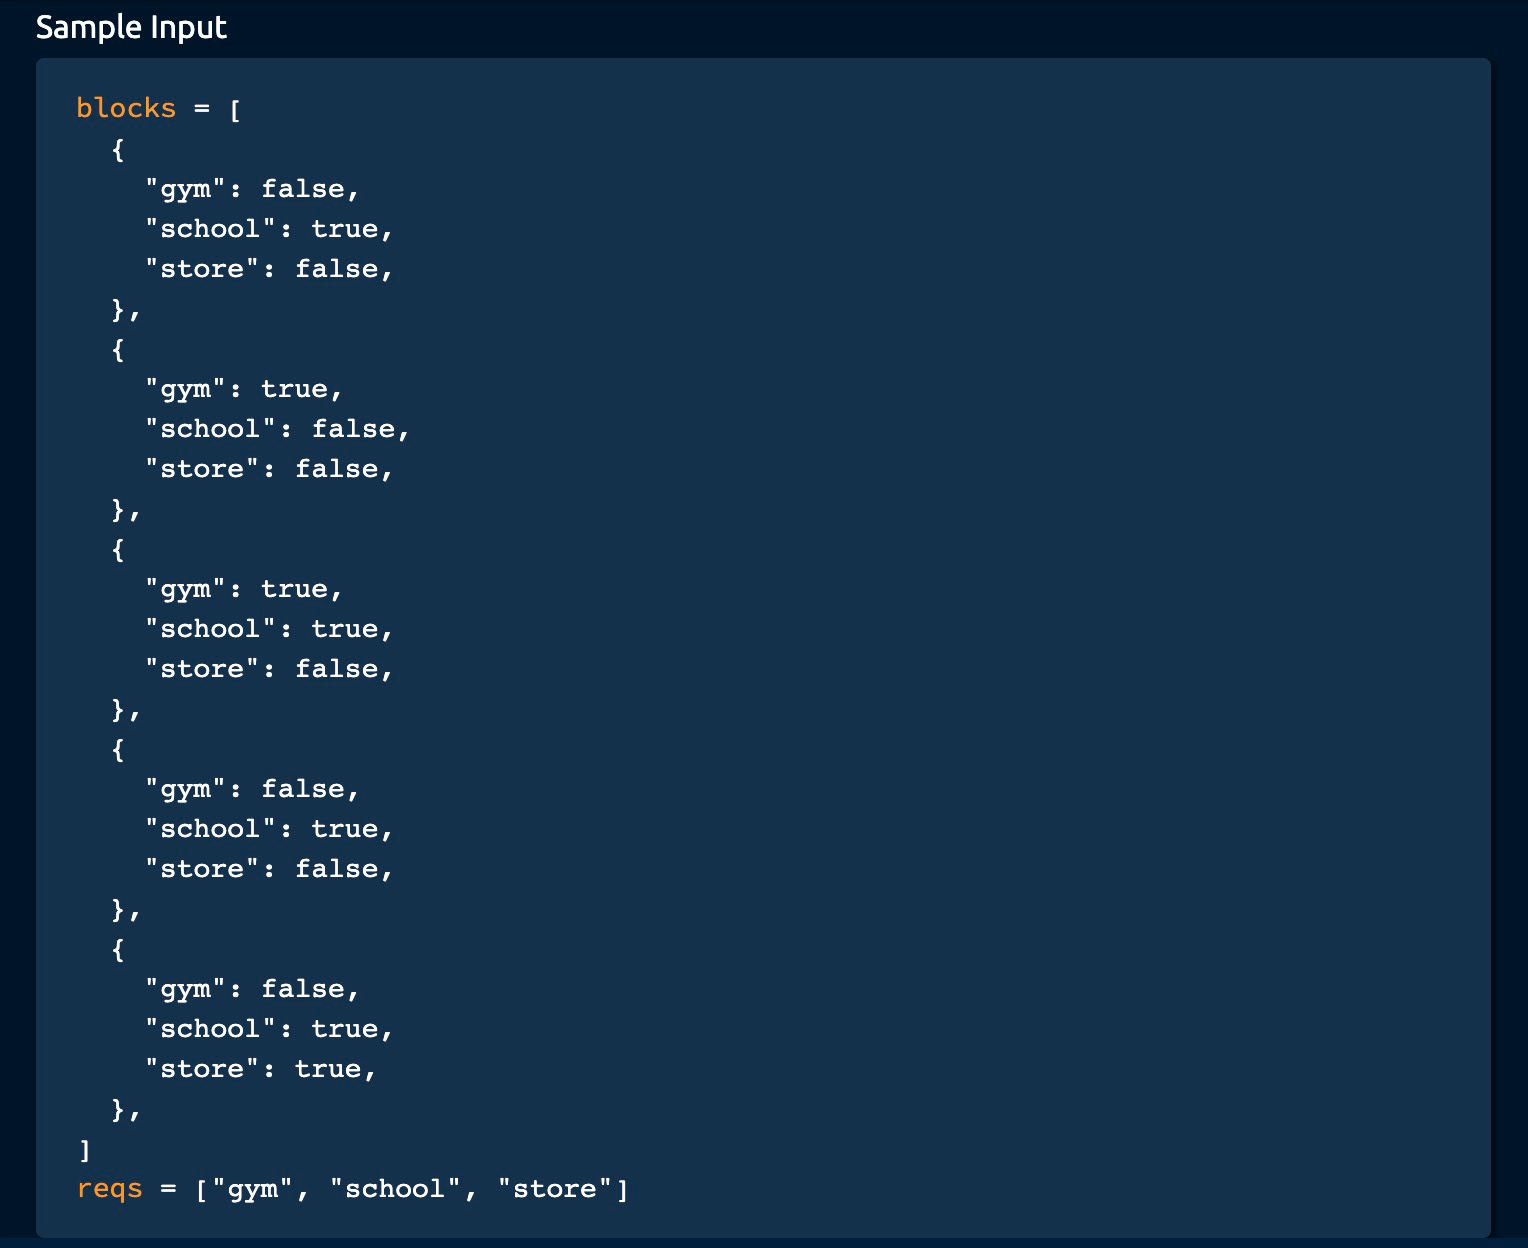Click "gym" string in the reqs array
Screen dimensions: 1528x1248
252,1189
